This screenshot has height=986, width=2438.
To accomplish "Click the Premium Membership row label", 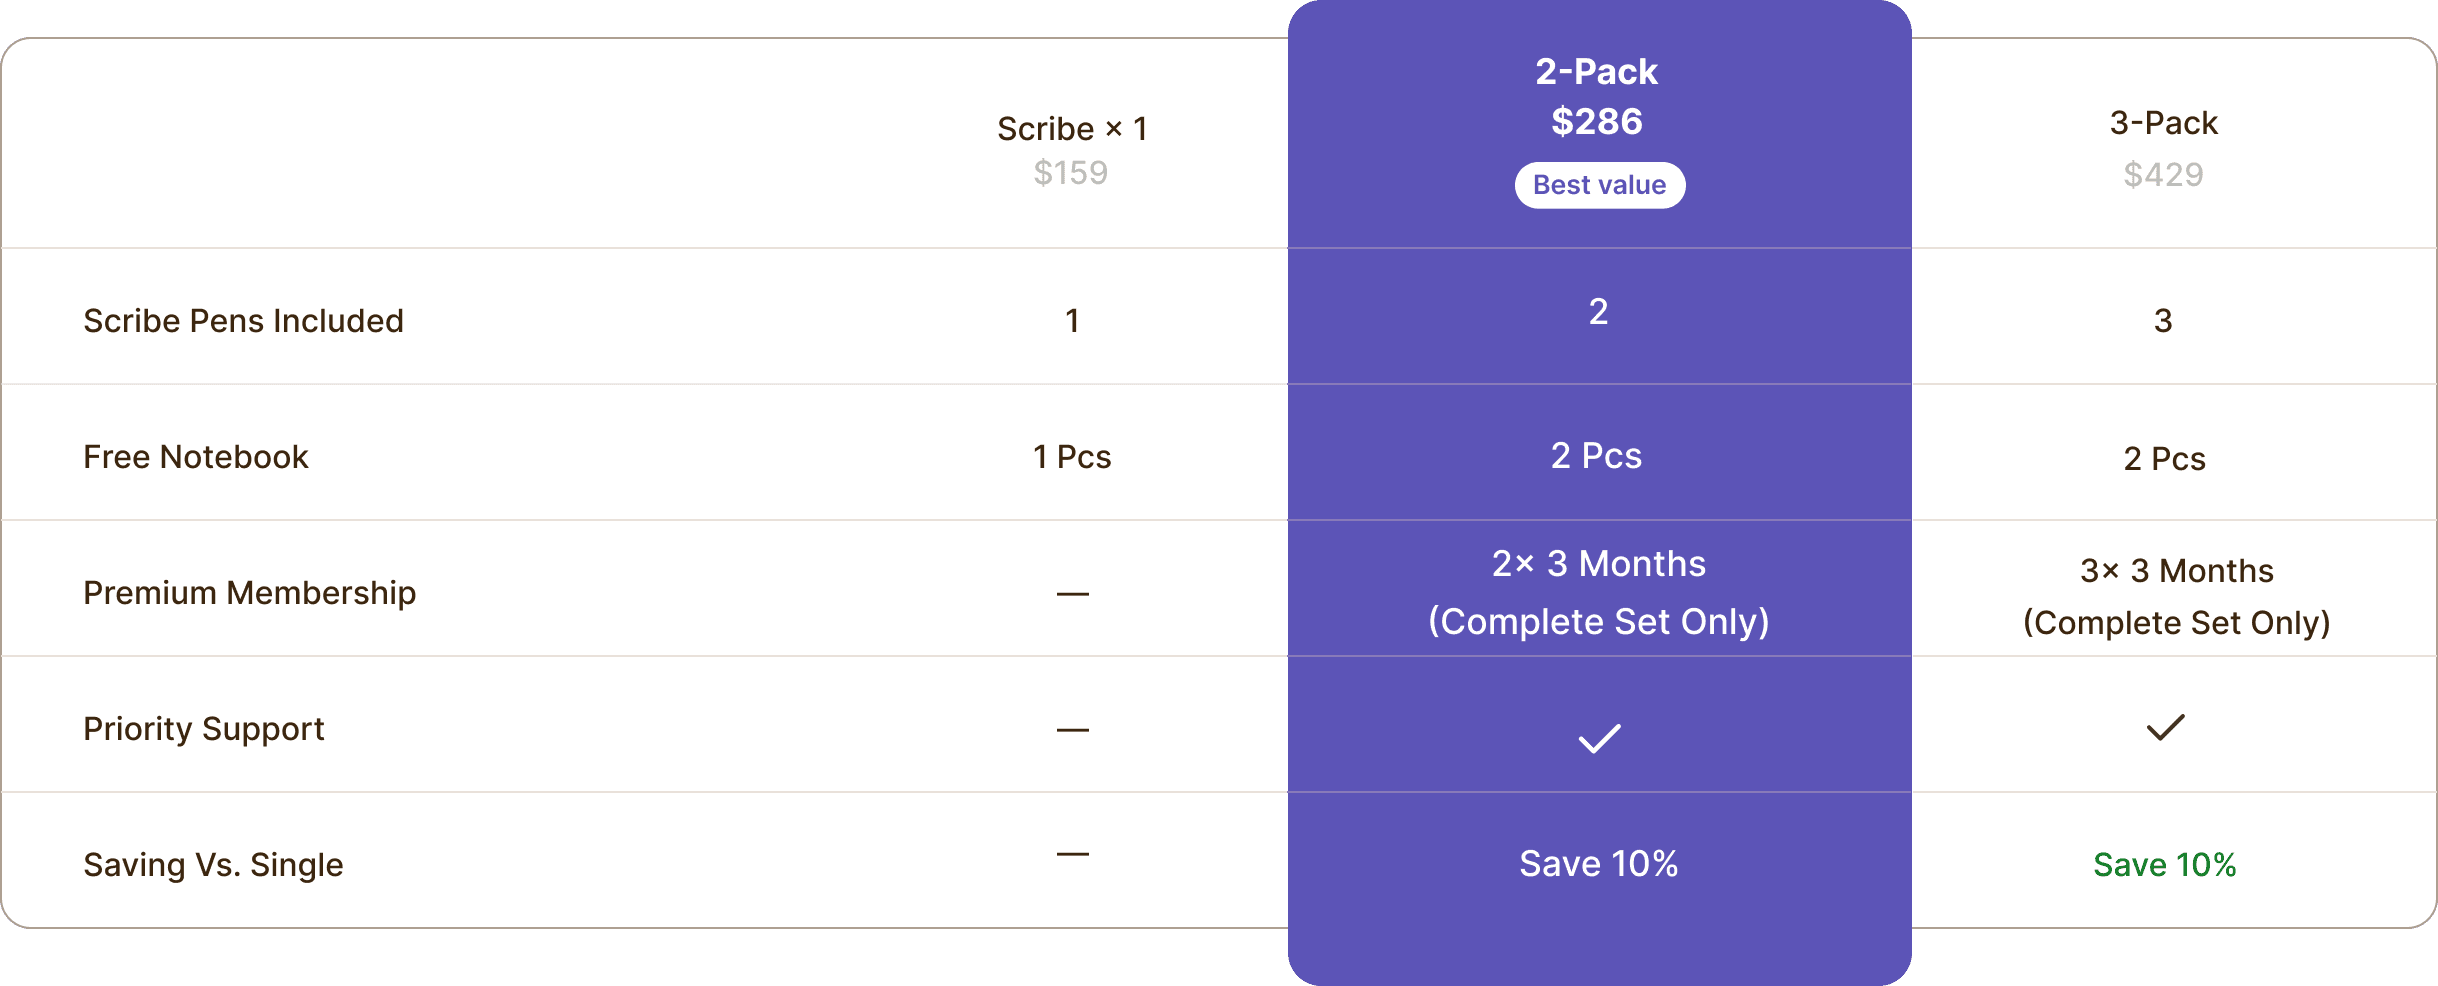I will tap(249, 593).
